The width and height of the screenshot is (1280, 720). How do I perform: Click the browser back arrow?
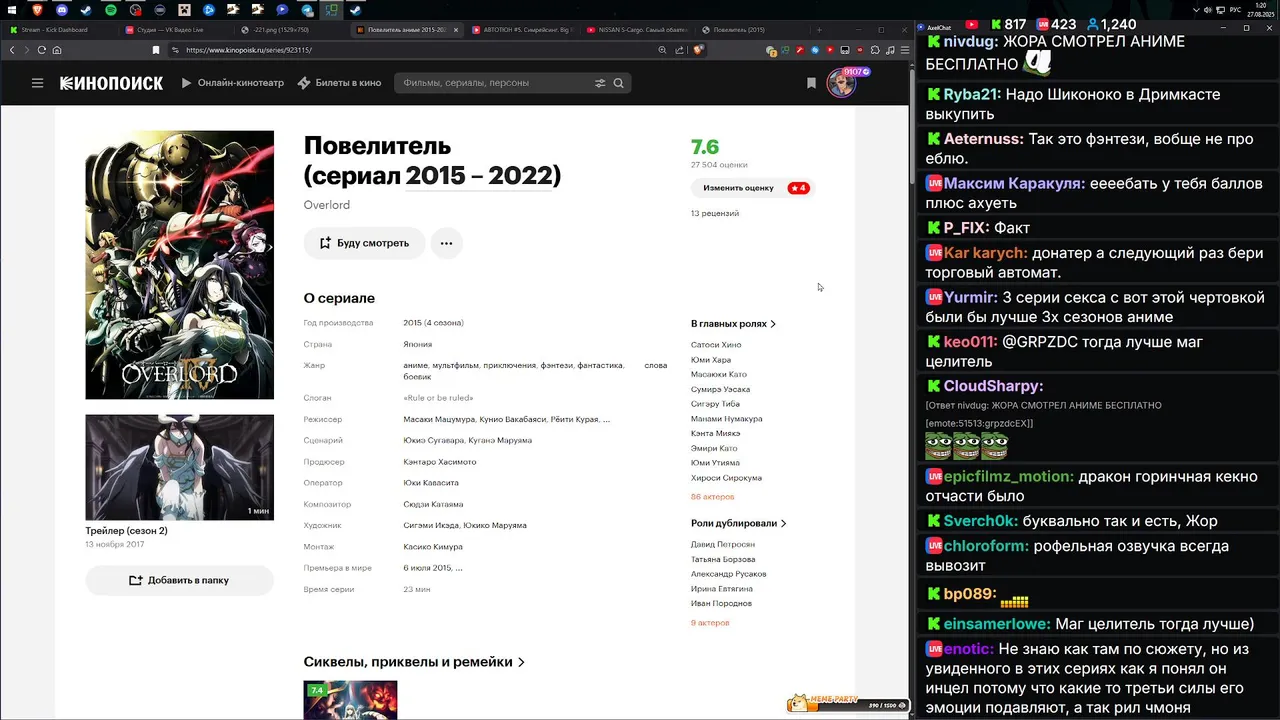[x=12, y=50]
